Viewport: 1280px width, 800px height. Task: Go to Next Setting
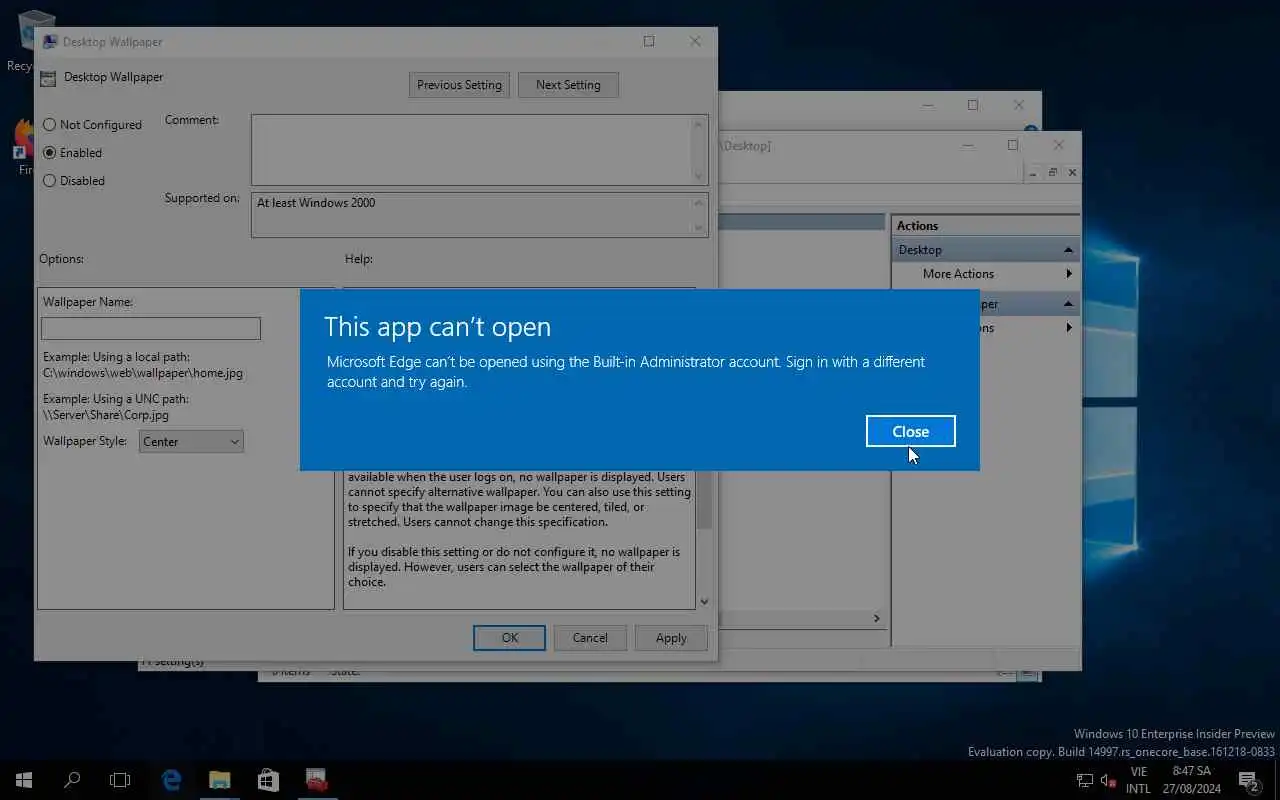pos(568,85)
